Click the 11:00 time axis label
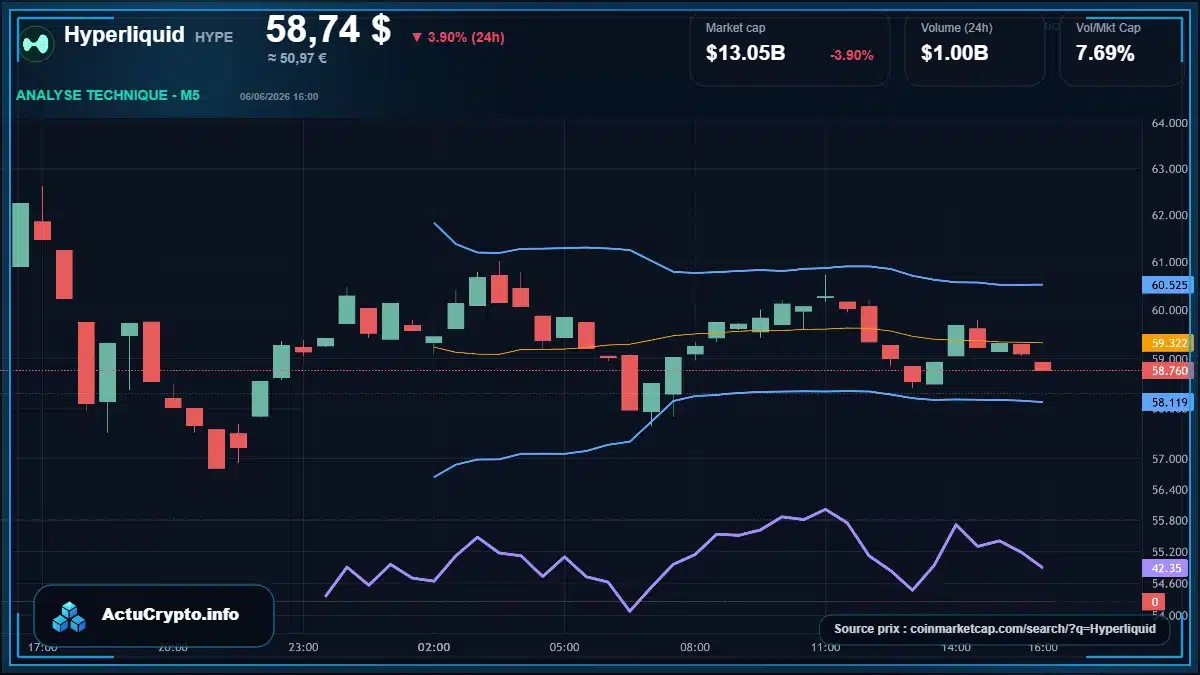The height and width of the screenshot is (675, 1200). (x=825, y=648)
